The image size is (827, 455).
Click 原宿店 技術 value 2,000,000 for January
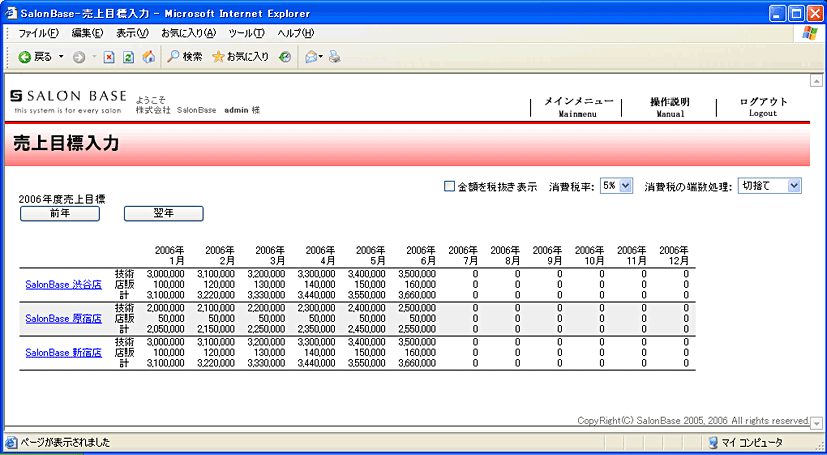166,308
